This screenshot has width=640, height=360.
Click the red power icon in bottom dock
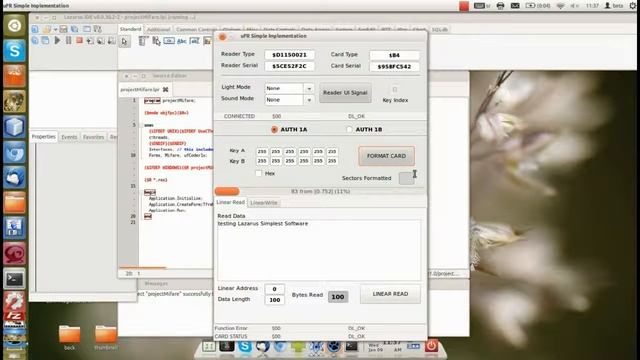click(431, 346)
